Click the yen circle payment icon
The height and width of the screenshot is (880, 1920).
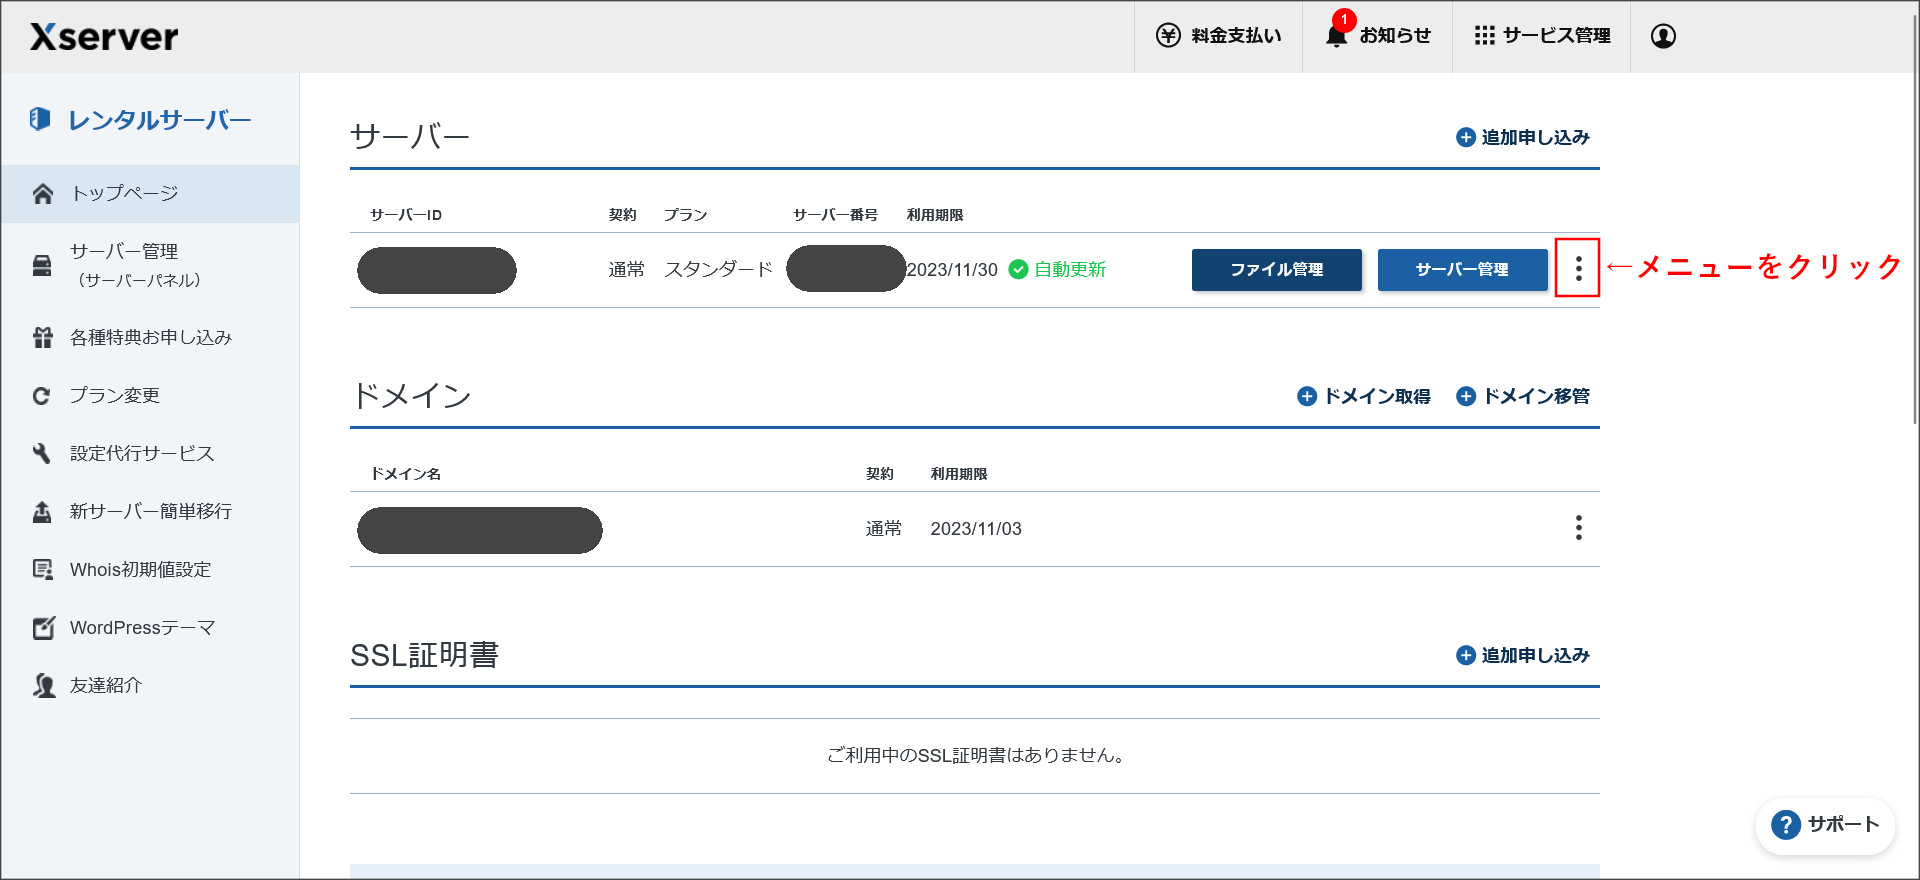(1168, 36)
